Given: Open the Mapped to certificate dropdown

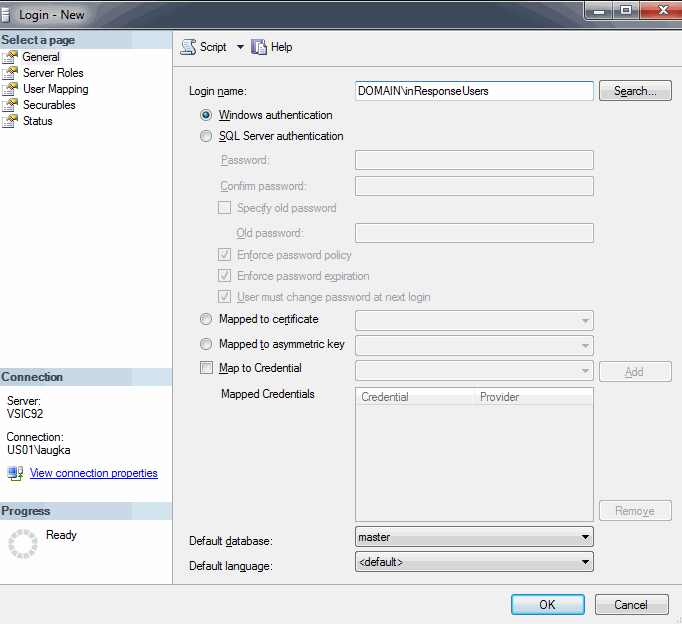Looking at the screenshot, I should coord(474,321).
